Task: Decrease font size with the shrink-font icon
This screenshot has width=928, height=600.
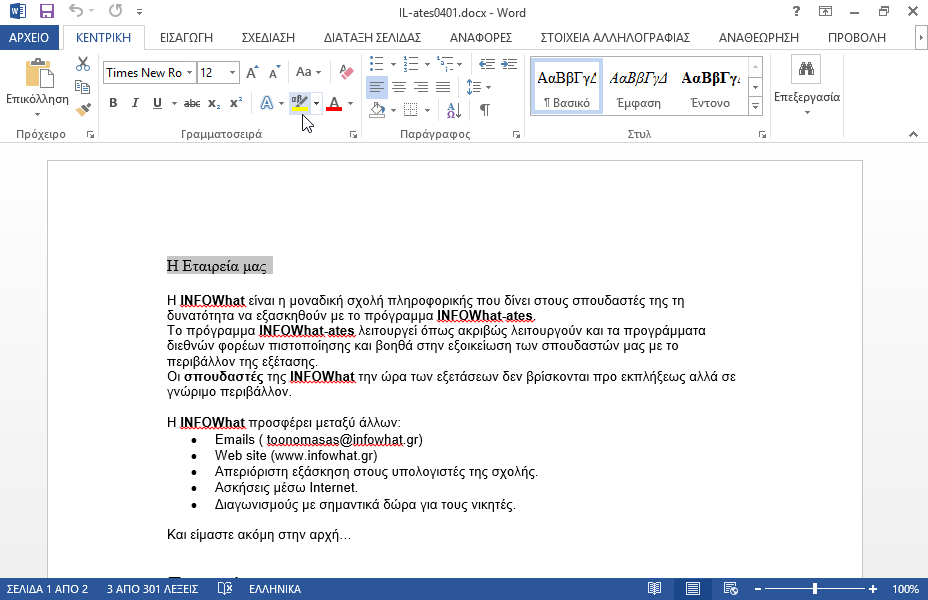Action: (275, 72)
